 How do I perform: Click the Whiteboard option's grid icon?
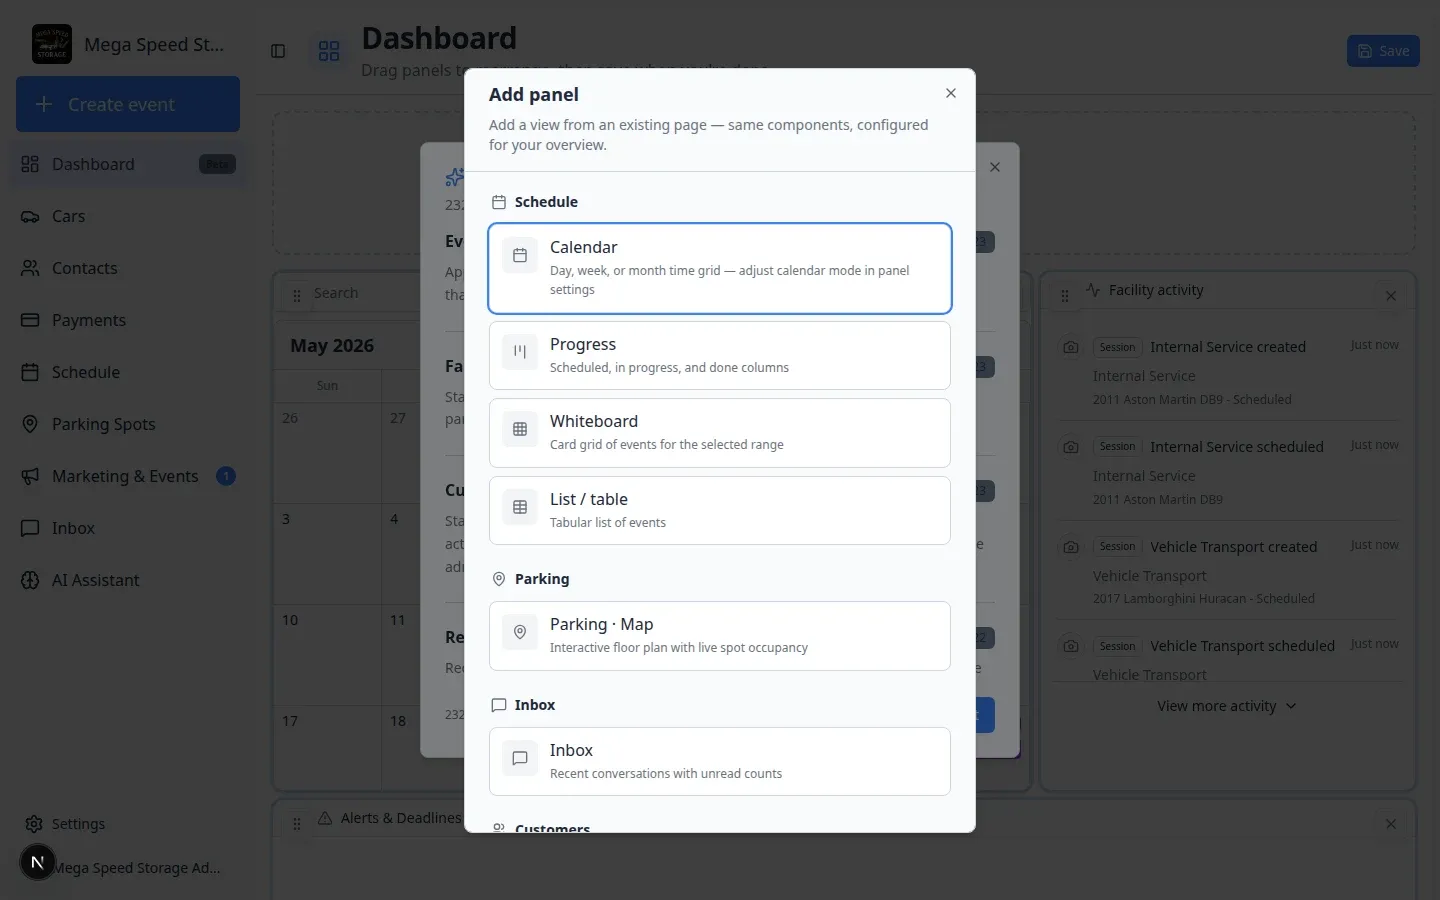[520, 429]
